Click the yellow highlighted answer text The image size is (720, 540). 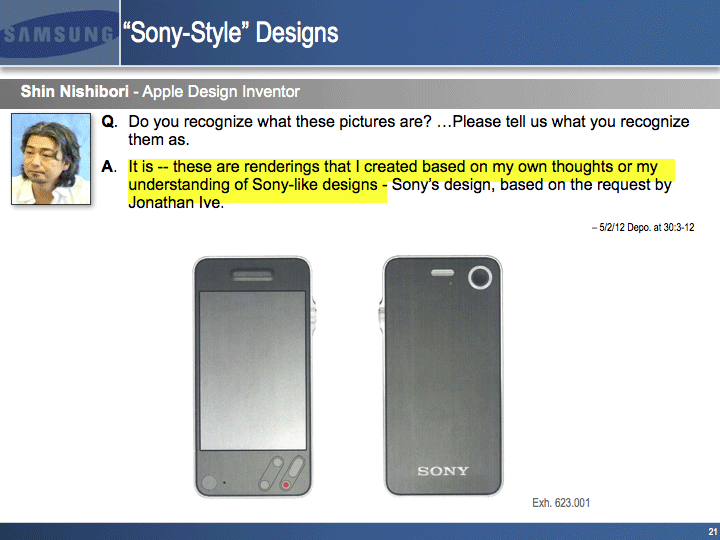(390, 168)
